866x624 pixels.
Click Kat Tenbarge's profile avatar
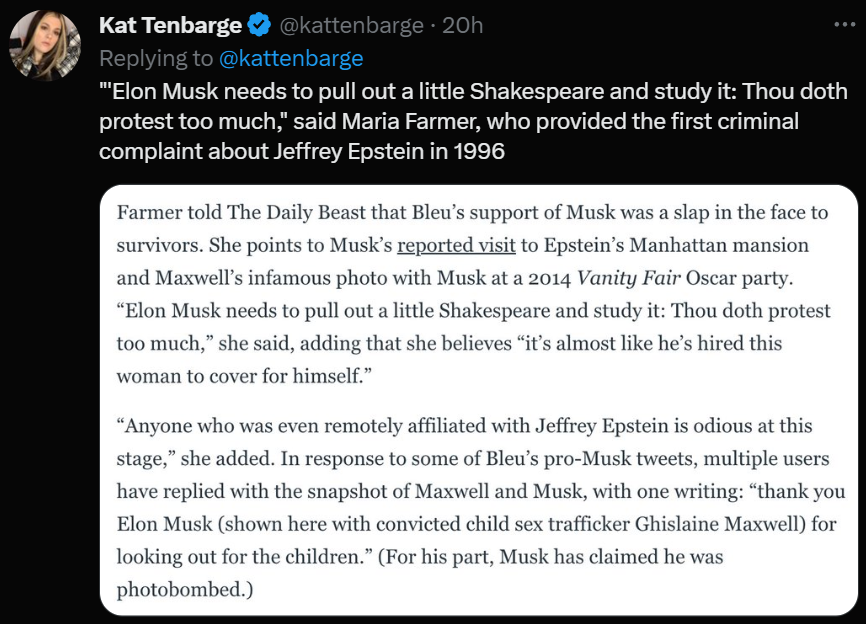pos(45,45)
